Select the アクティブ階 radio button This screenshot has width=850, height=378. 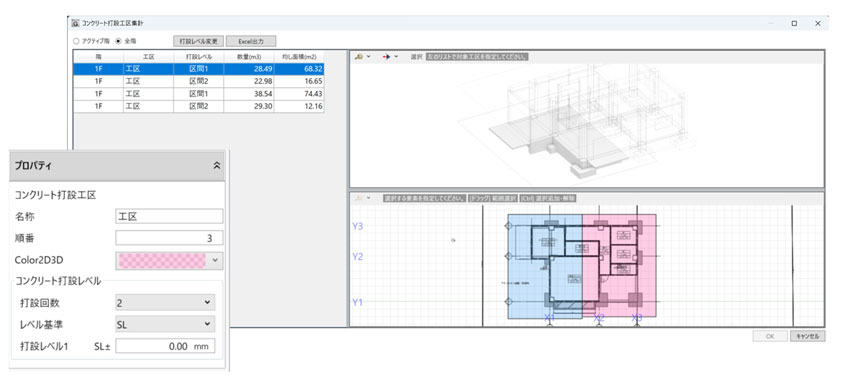76,41
